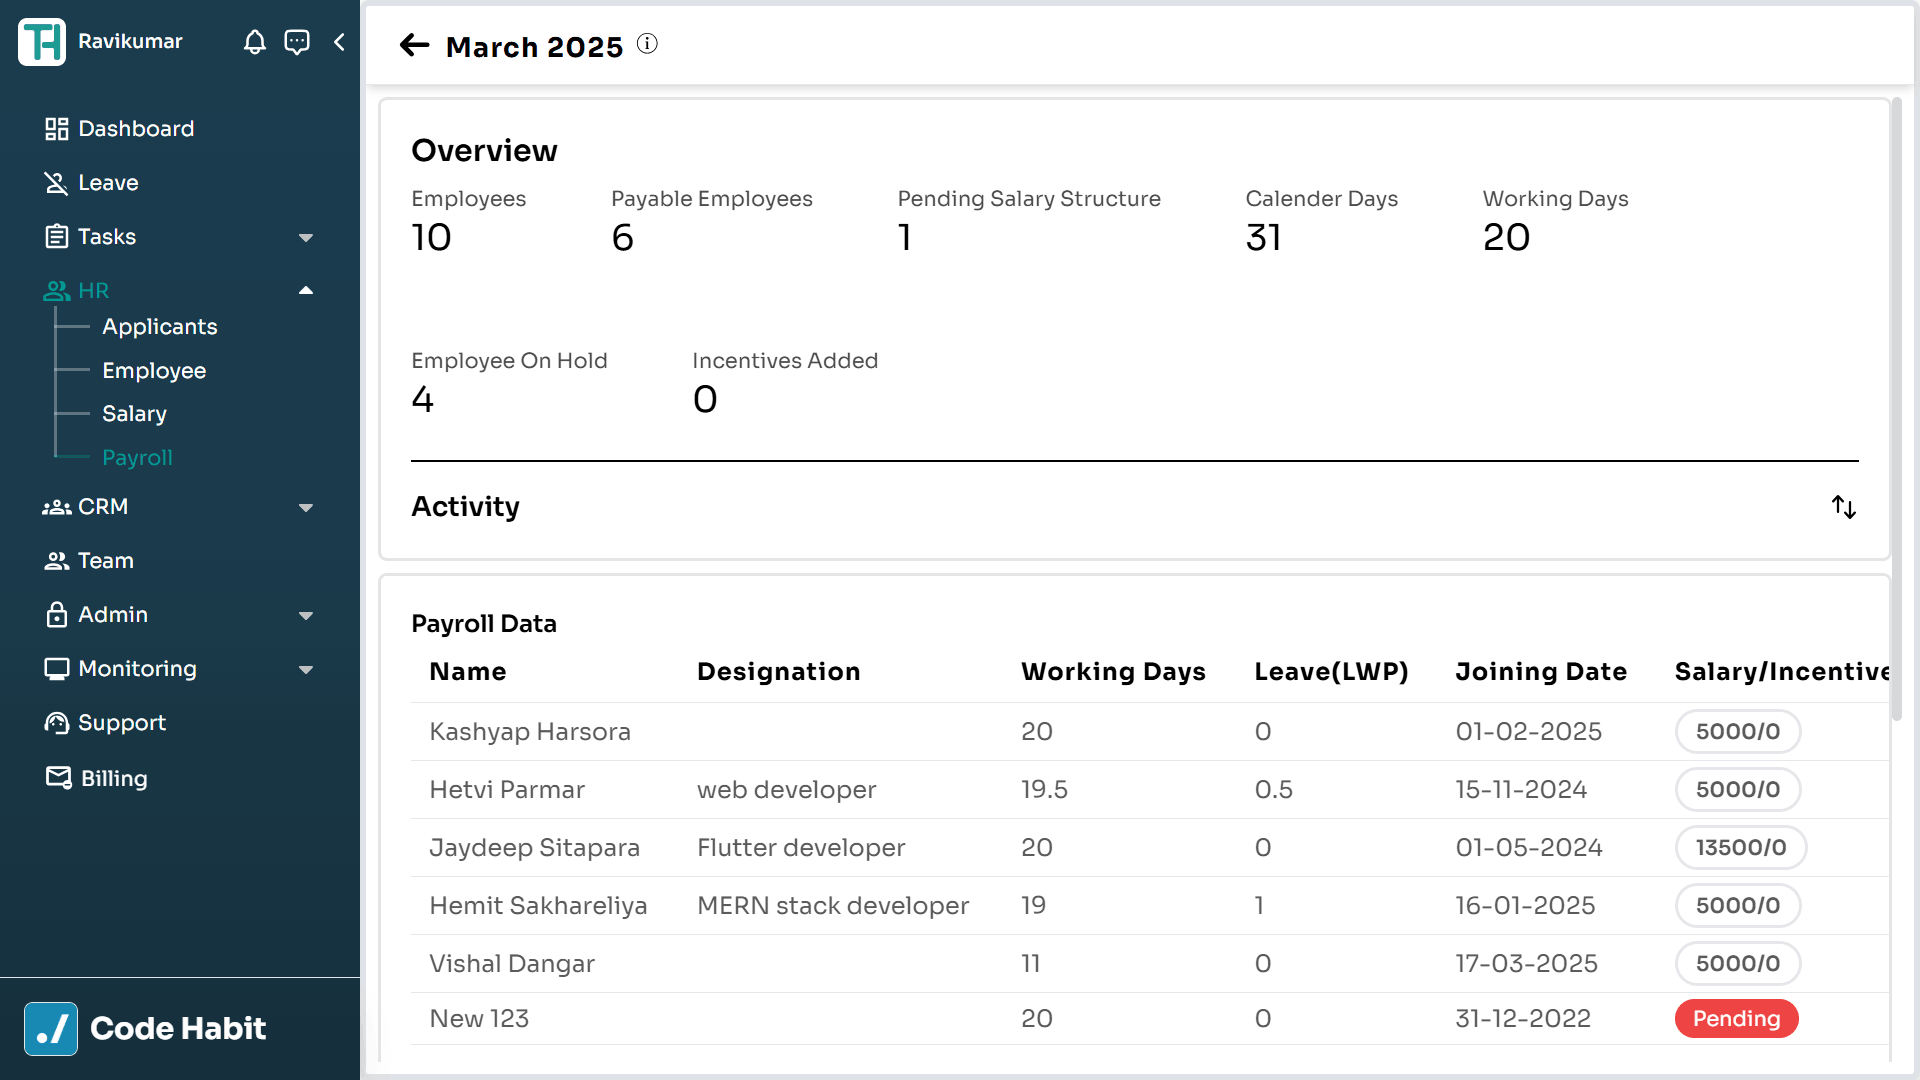Screen dimensions: 1920x1080
Task: Click Hemit Sakhareliya's 5000/0 salary pill
Action: 1738,906
